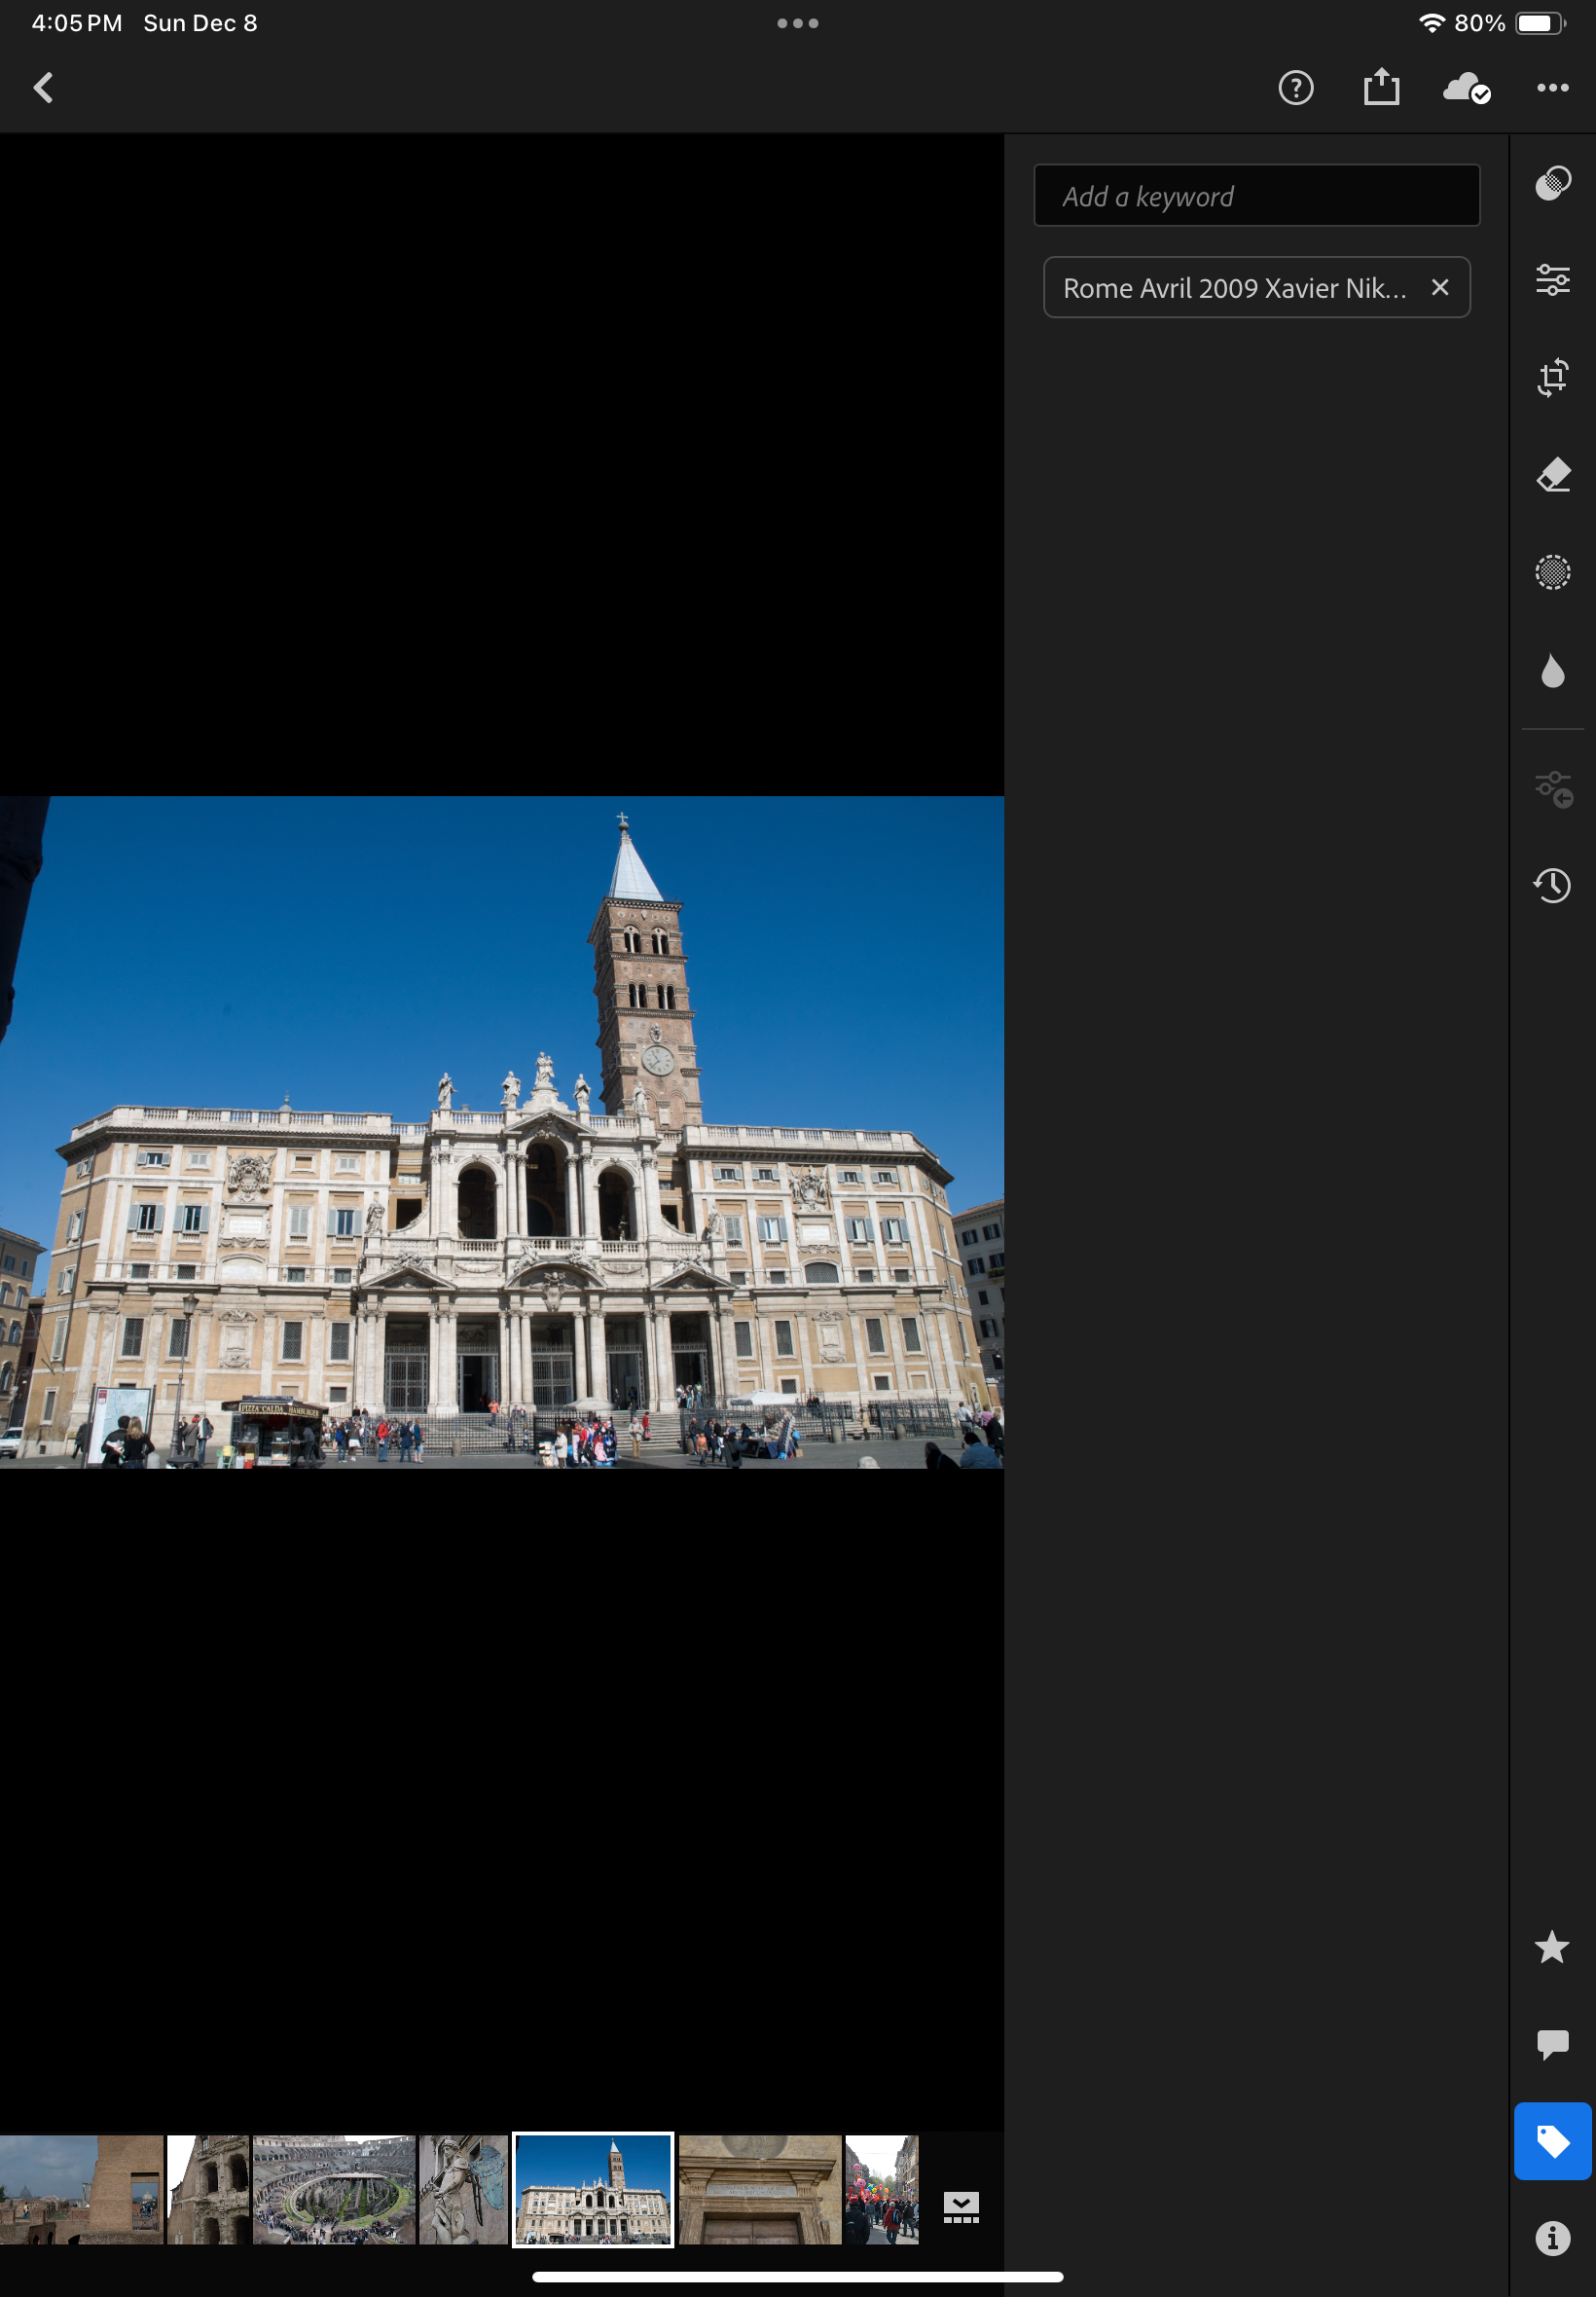The height and width of the screenshot is (2297, 1596).
Task: Open the droplet Blur tool
Action: (x=1552, y=670)
